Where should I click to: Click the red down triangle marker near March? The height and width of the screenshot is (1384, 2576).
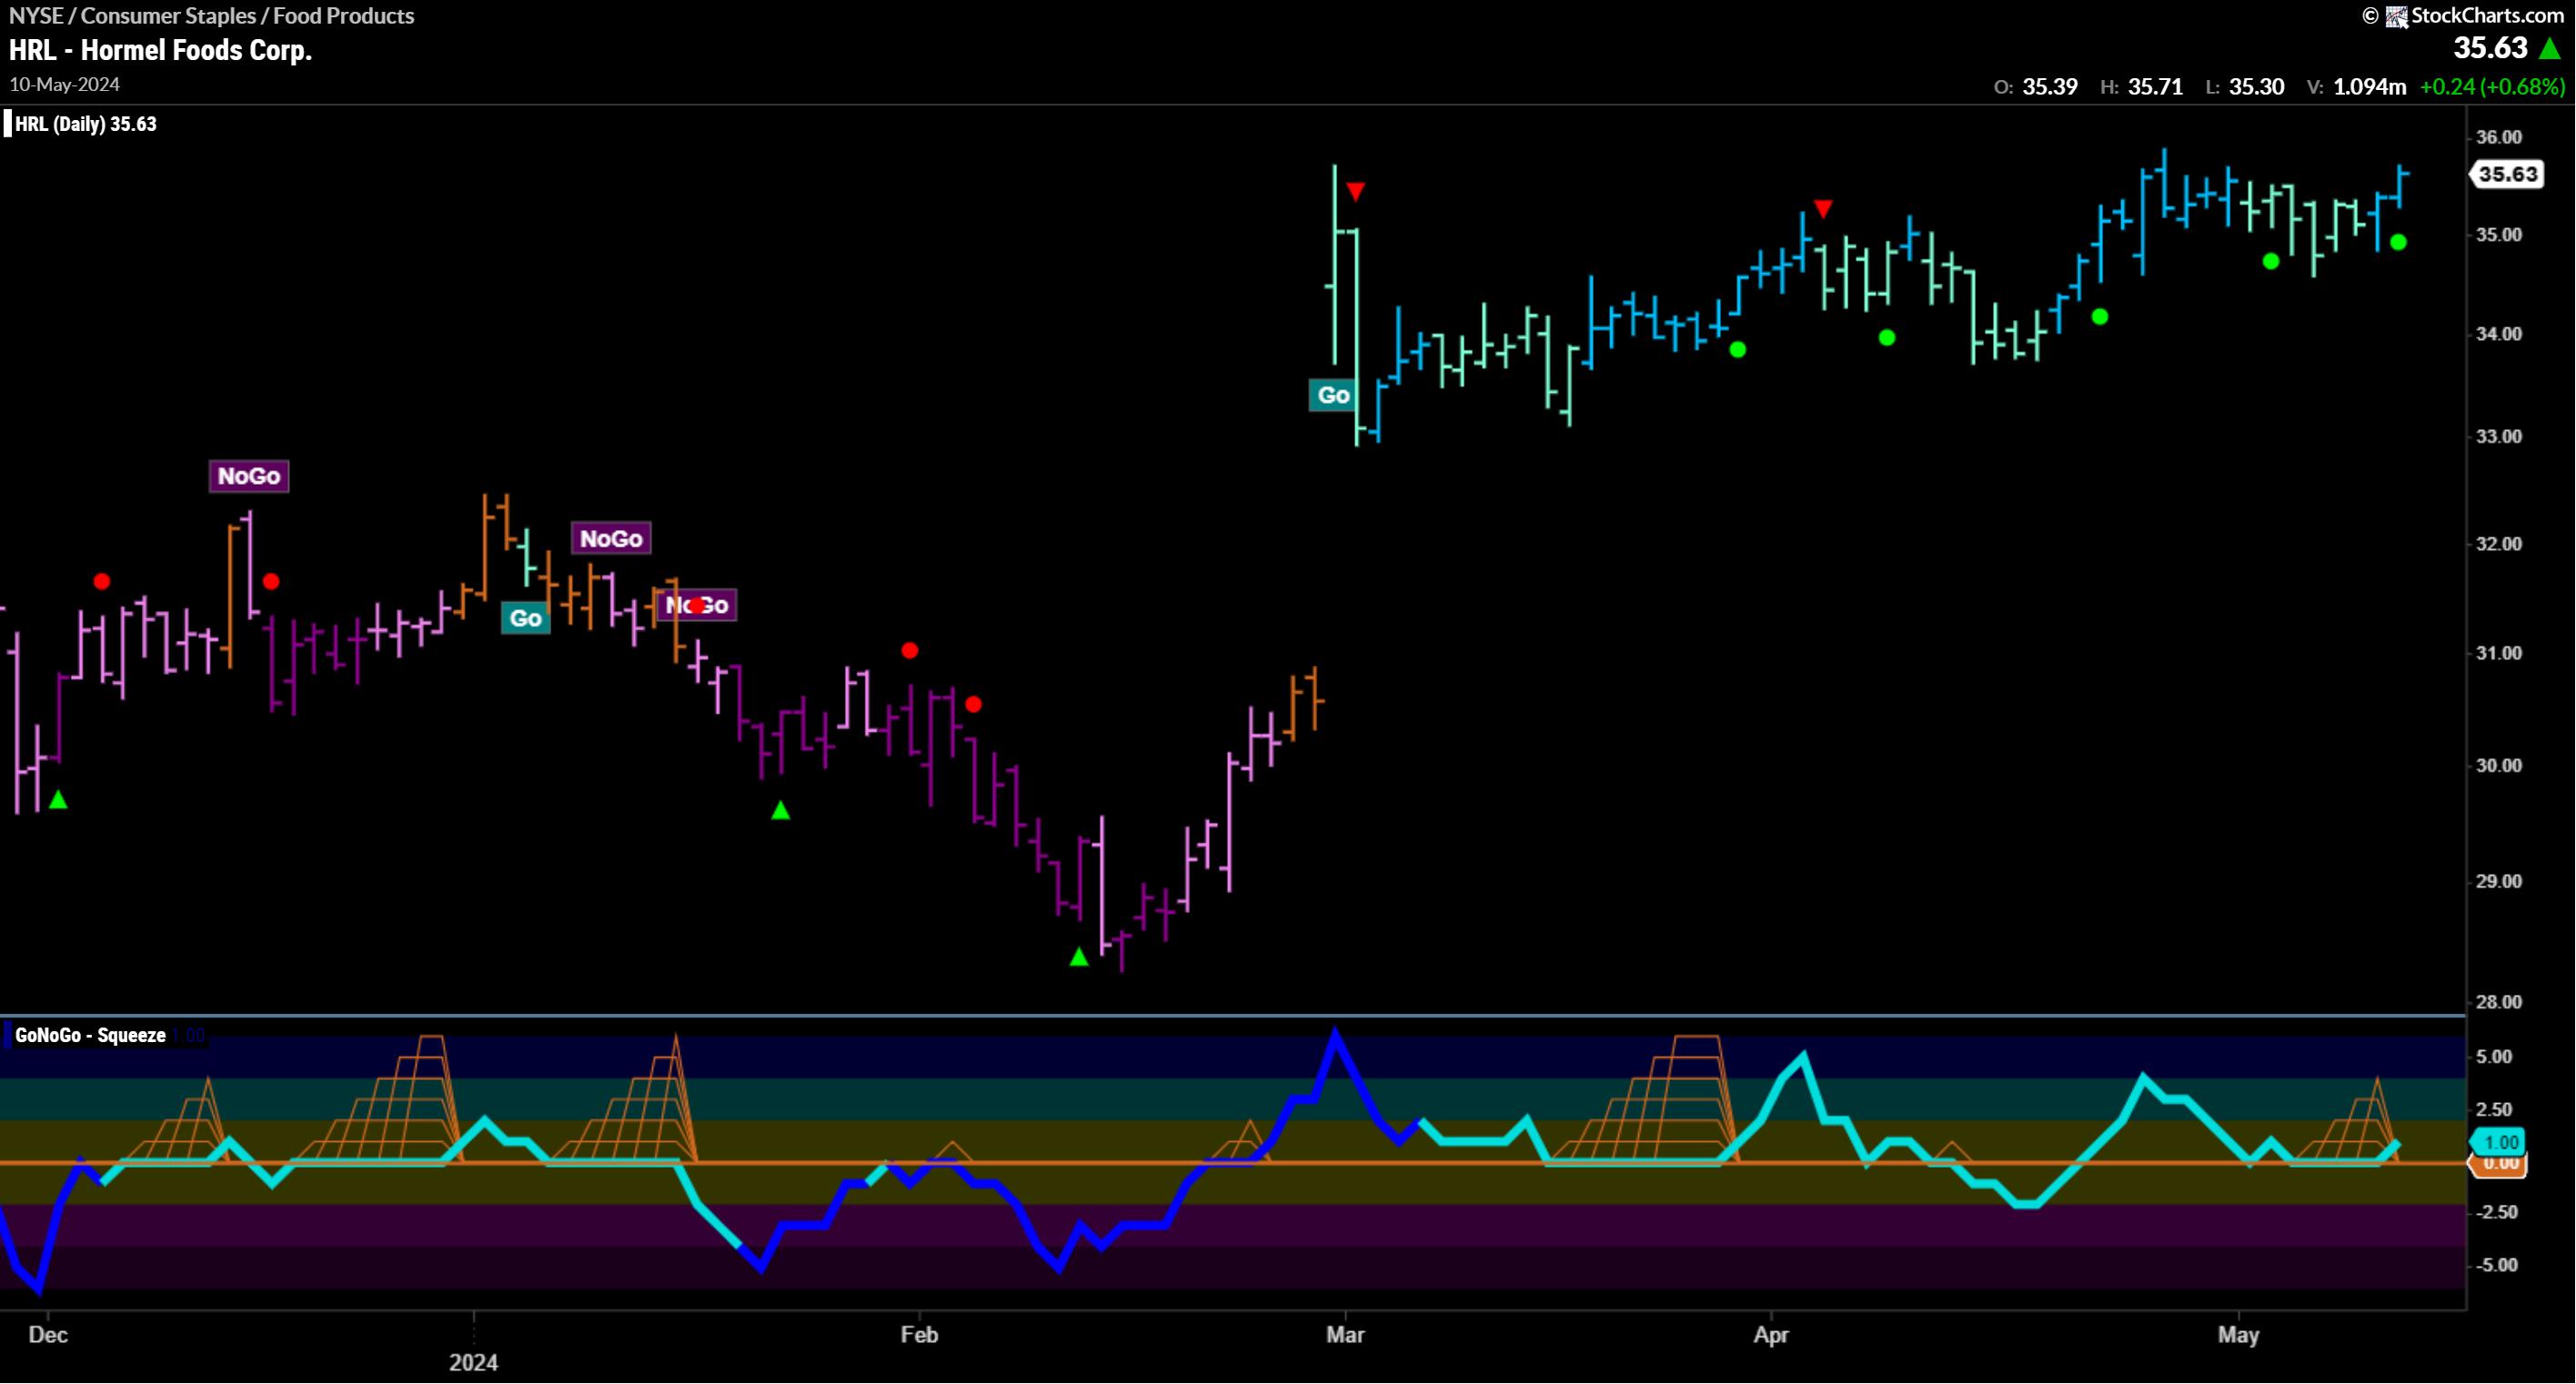click(1355, 191)
